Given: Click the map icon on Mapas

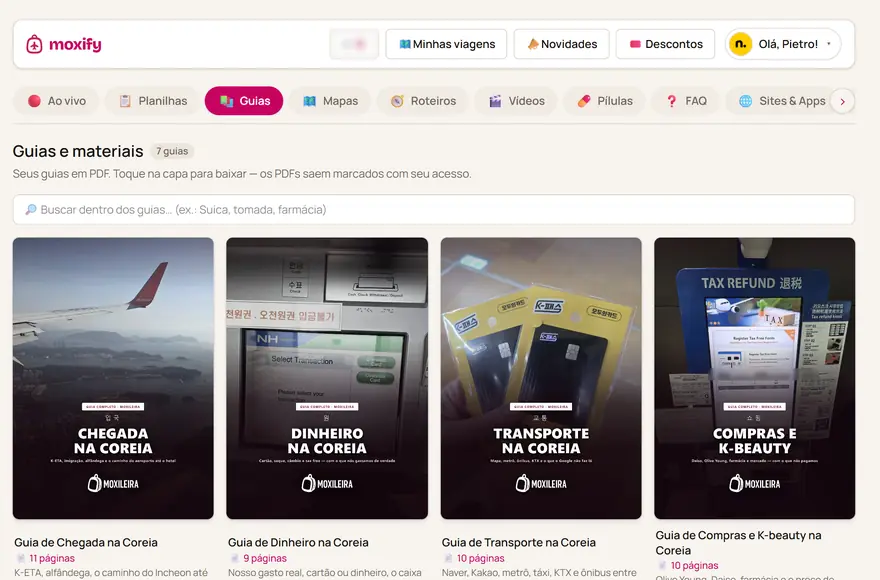Looking at the screenshot, I should 309,101.
